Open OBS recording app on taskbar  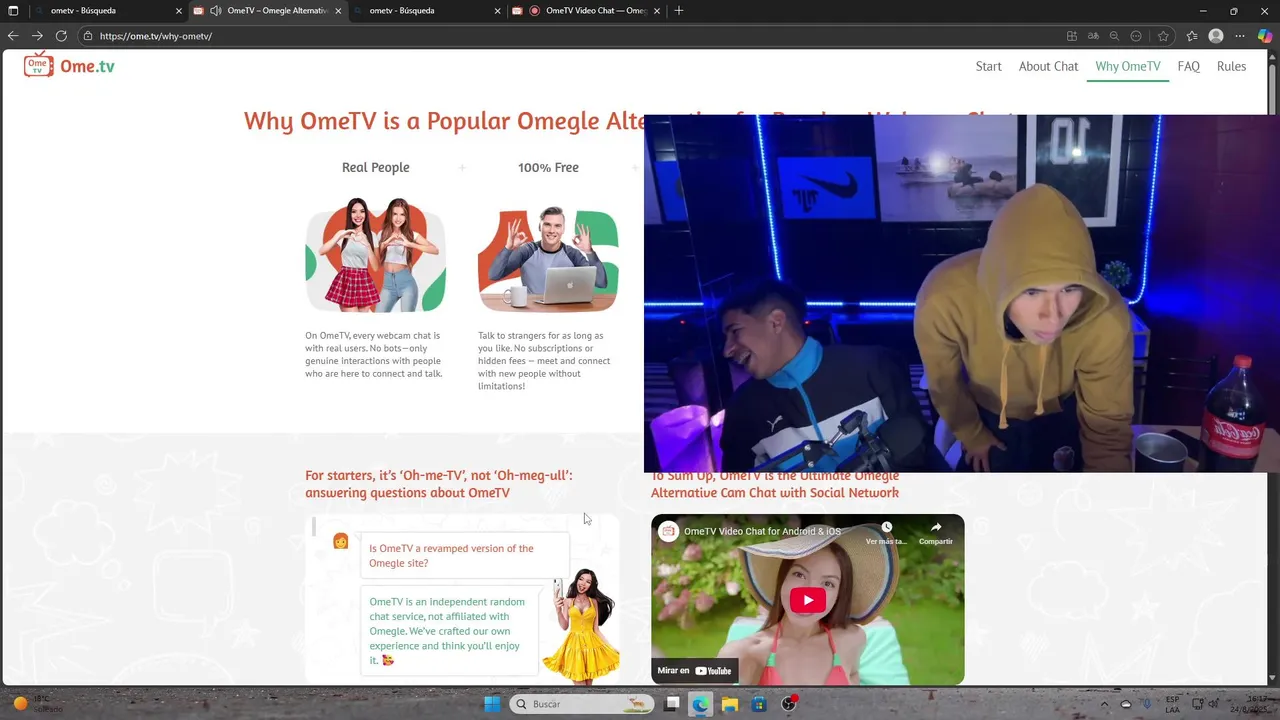pyautogui.click(x=789, y=704)
